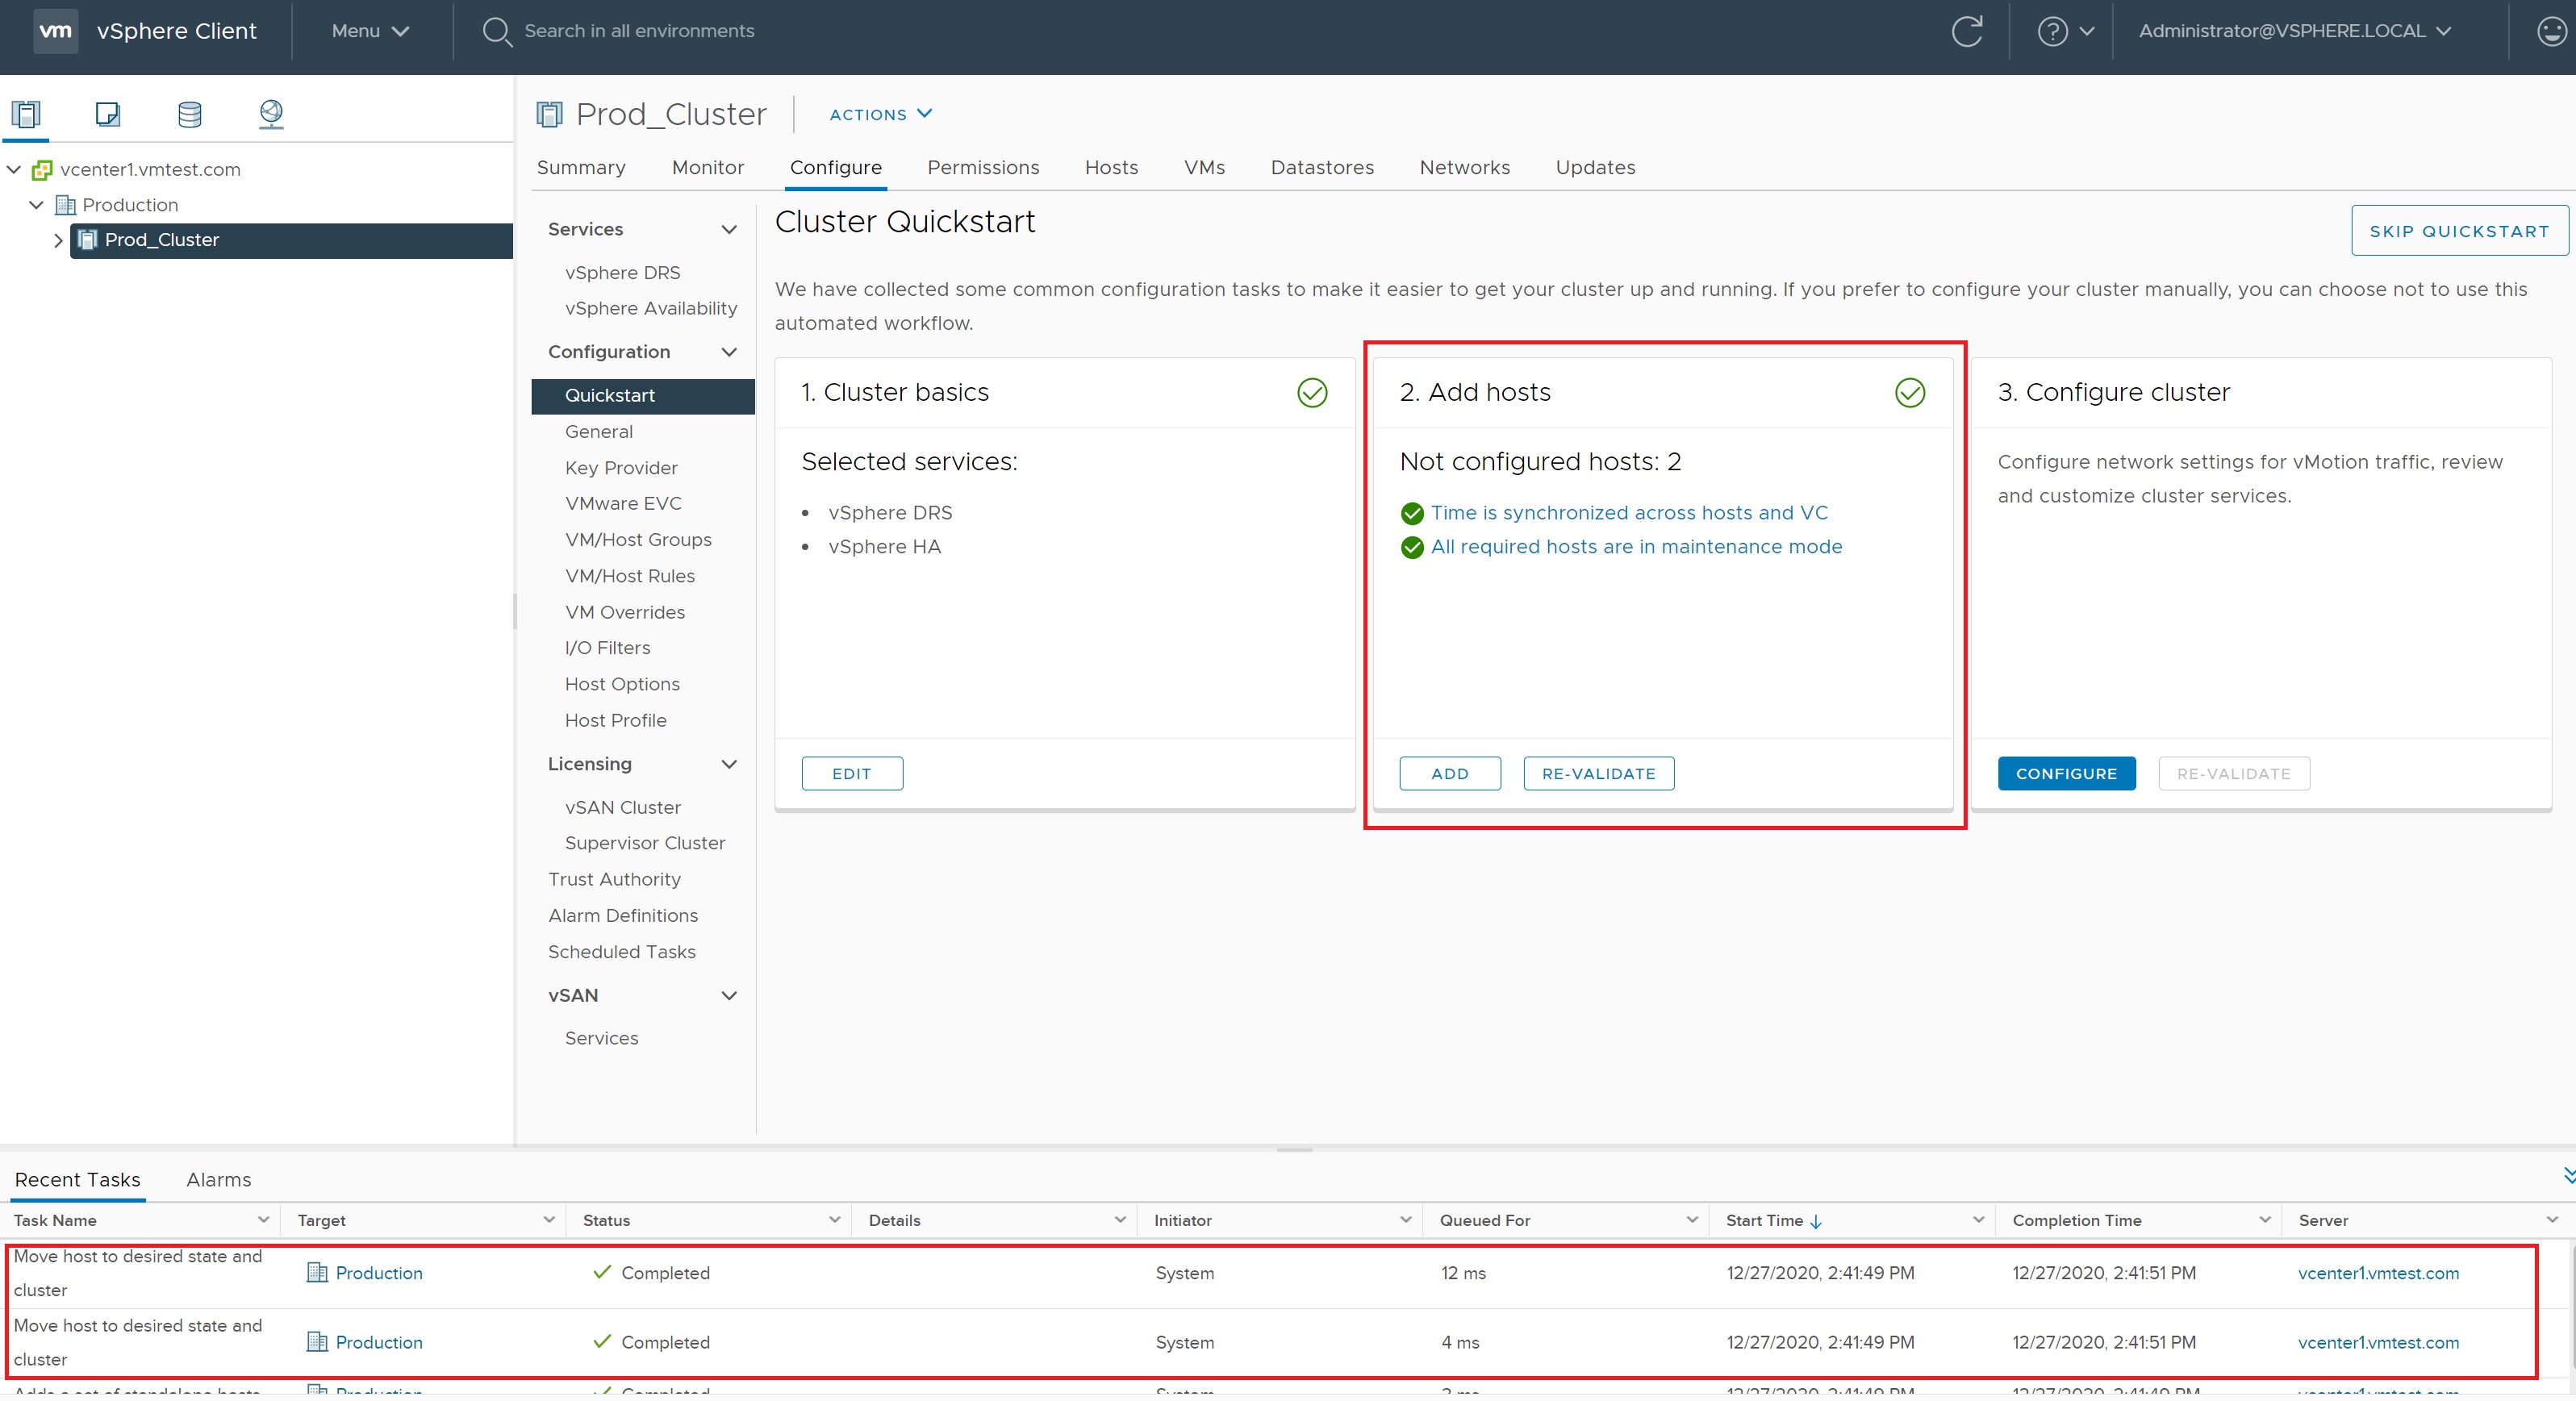
Task: Switch to the Alarms tab
Action: [218, 1179]
